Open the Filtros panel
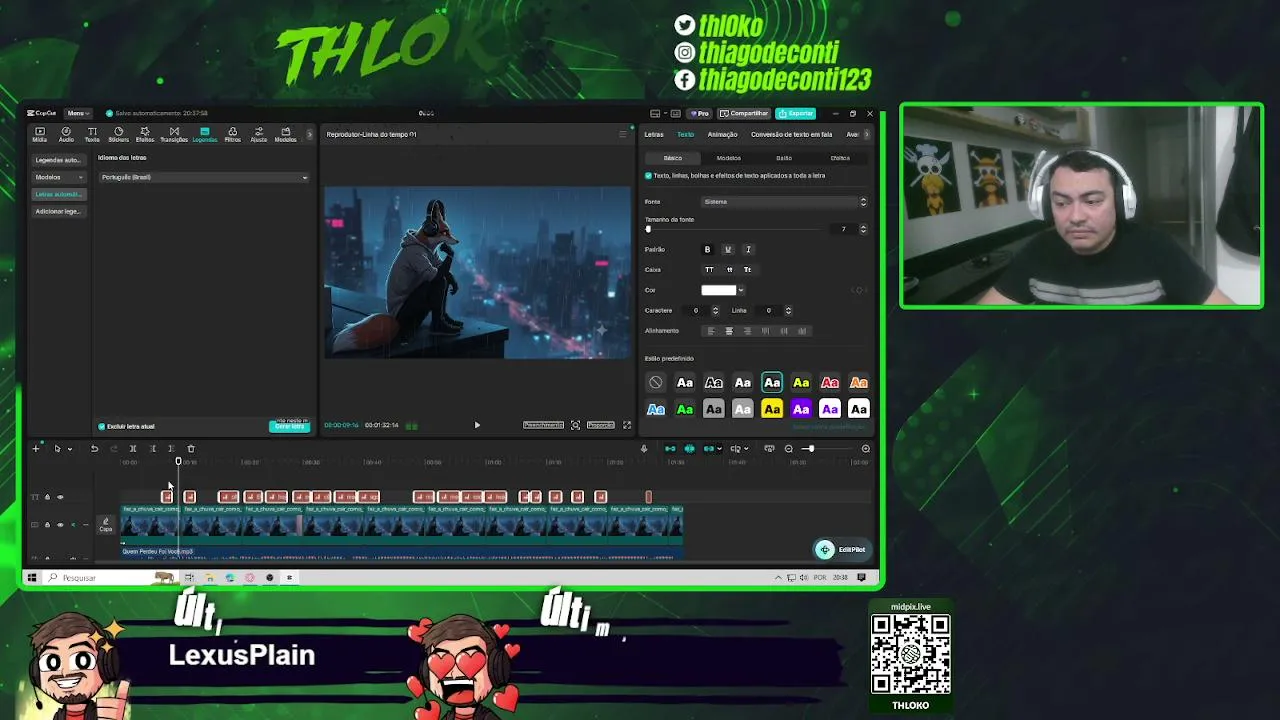 point(232,134)
